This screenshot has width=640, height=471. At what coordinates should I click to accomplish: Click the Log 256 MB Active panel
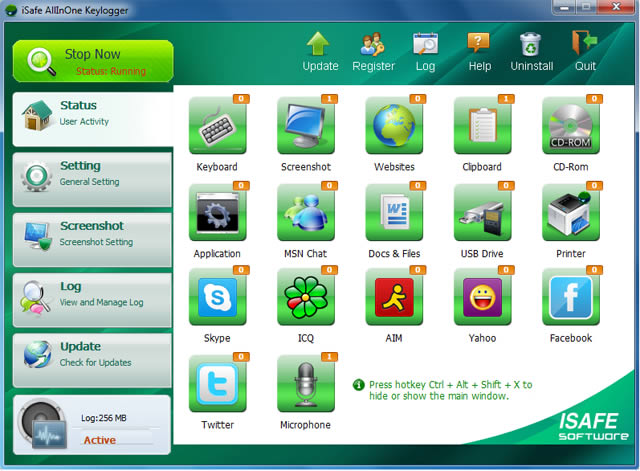(x=92, y=425)
